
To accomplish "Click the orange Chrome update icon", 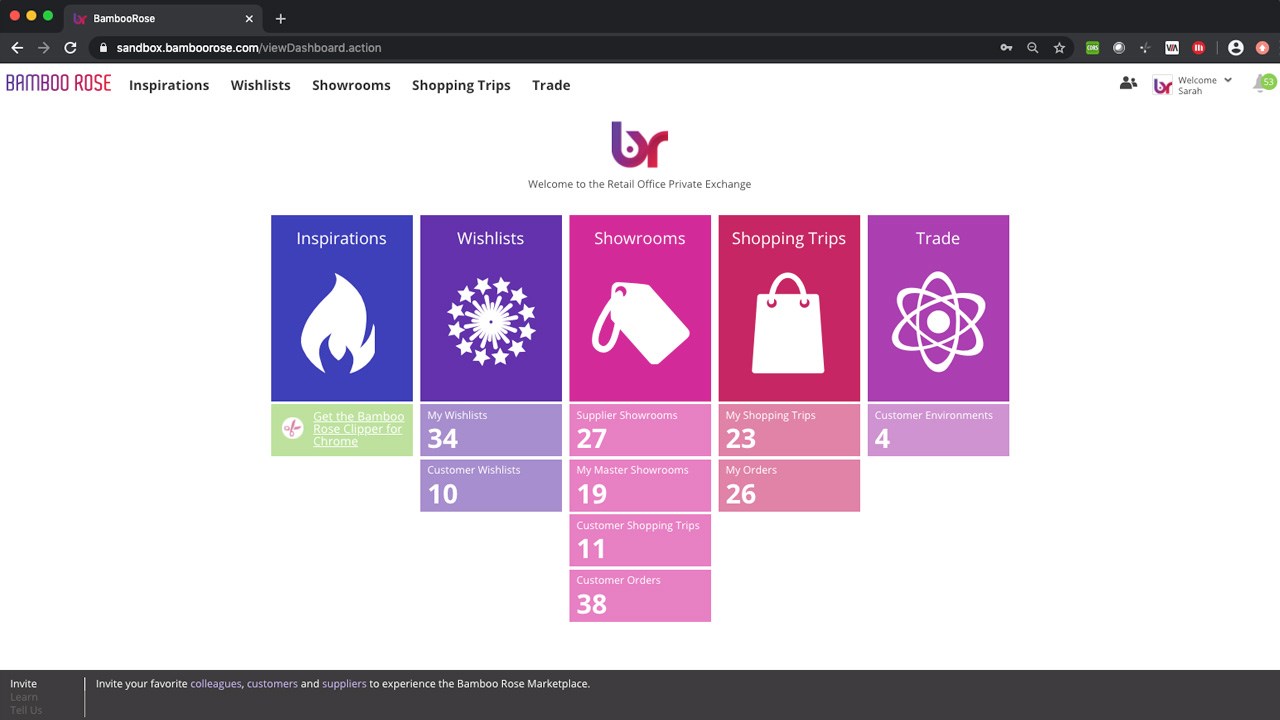I will pos(1262,47).
